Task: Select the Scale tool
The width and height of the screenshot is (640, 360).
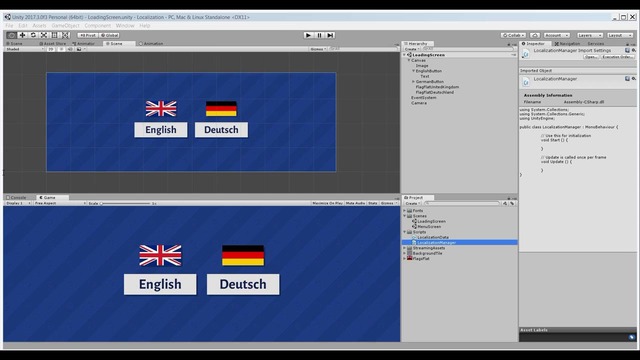Action: point(44,36)
